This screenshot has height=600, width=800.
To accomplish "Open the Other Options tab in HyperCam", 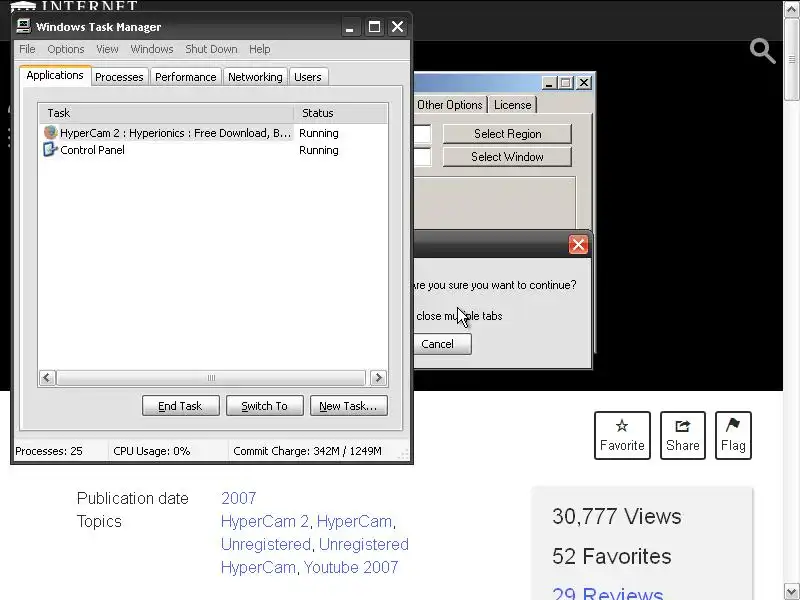I will coord(449,105).
